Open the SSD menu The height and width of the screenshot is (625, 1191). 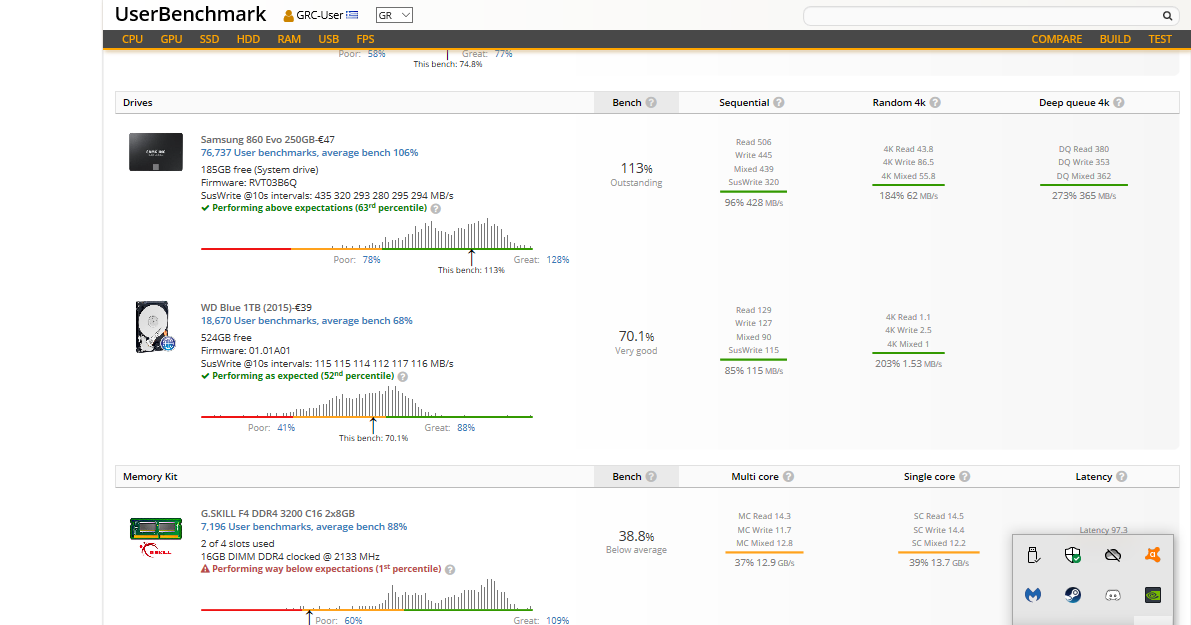tap(209, 39)
